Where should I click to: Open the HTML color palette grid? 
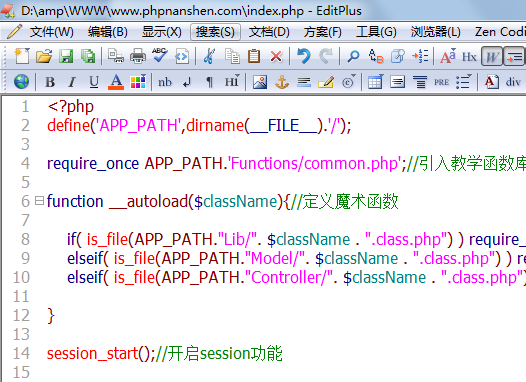(x=138, y=82)
